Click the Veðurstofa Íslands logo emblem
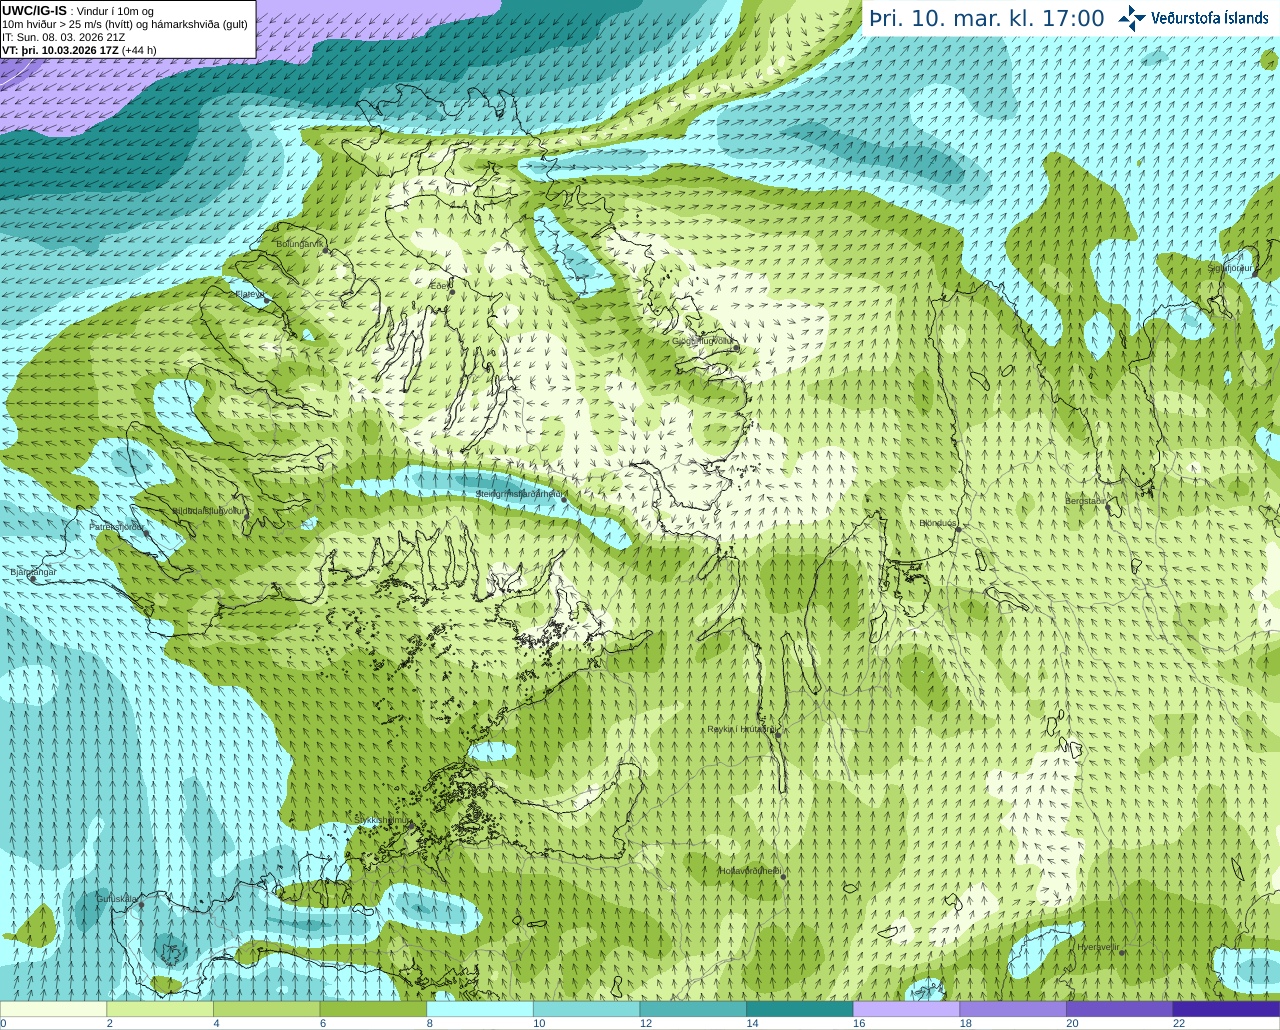The width and height of the screenshot is (1280, 1030). (1132, 18)
